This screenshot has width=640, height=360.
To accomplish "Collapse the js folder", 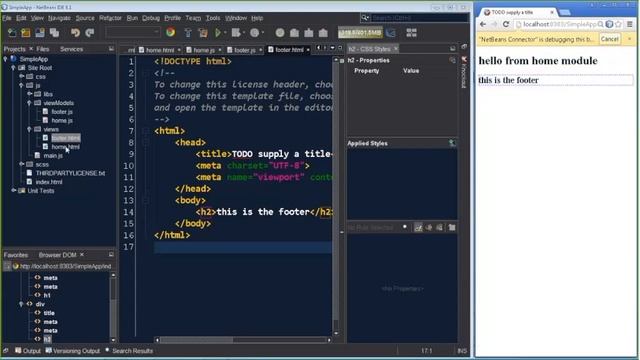I will (21, 85).
